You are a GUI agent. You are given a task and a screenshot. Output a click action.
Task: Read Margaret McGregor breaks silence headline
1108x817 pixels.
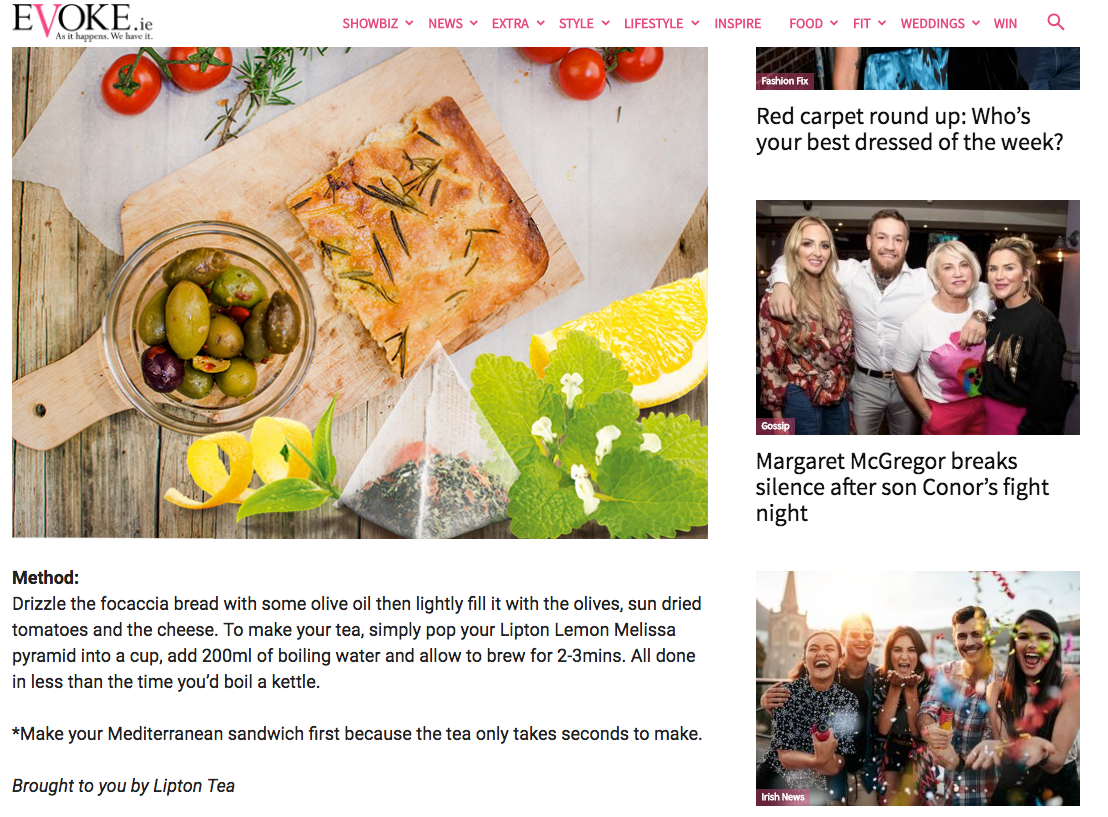pos(902,487)
